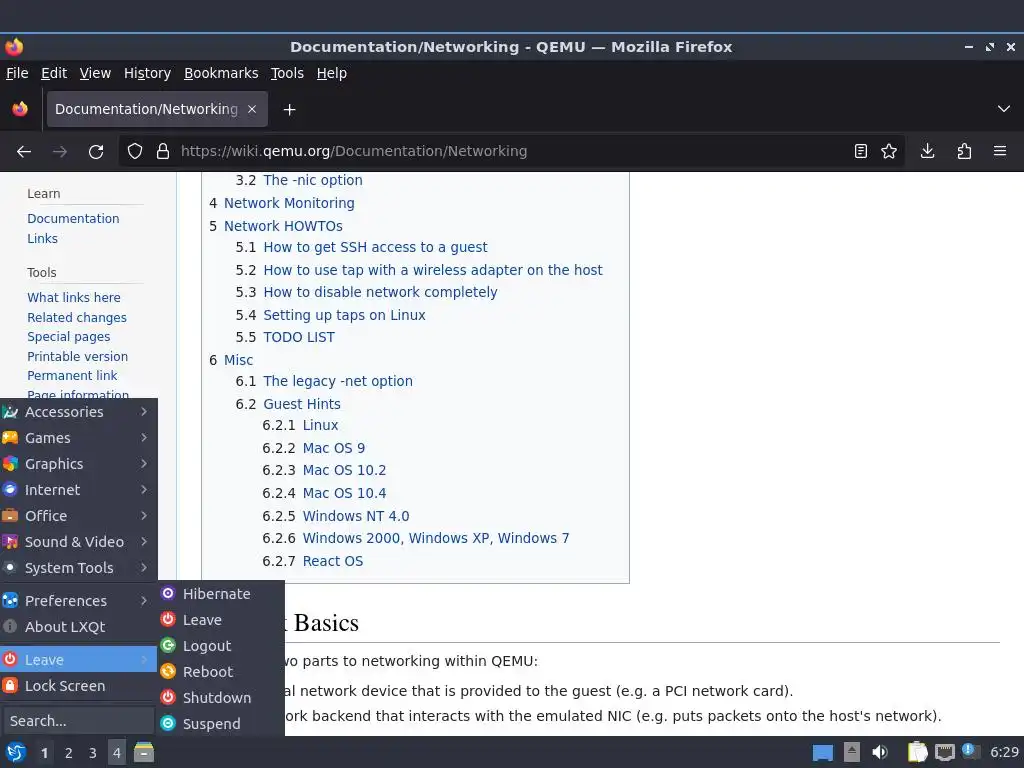Open file manager icon on the taskbar
Image resolution: width=1024 pixels, height=768 pixels.
(144, 753)
